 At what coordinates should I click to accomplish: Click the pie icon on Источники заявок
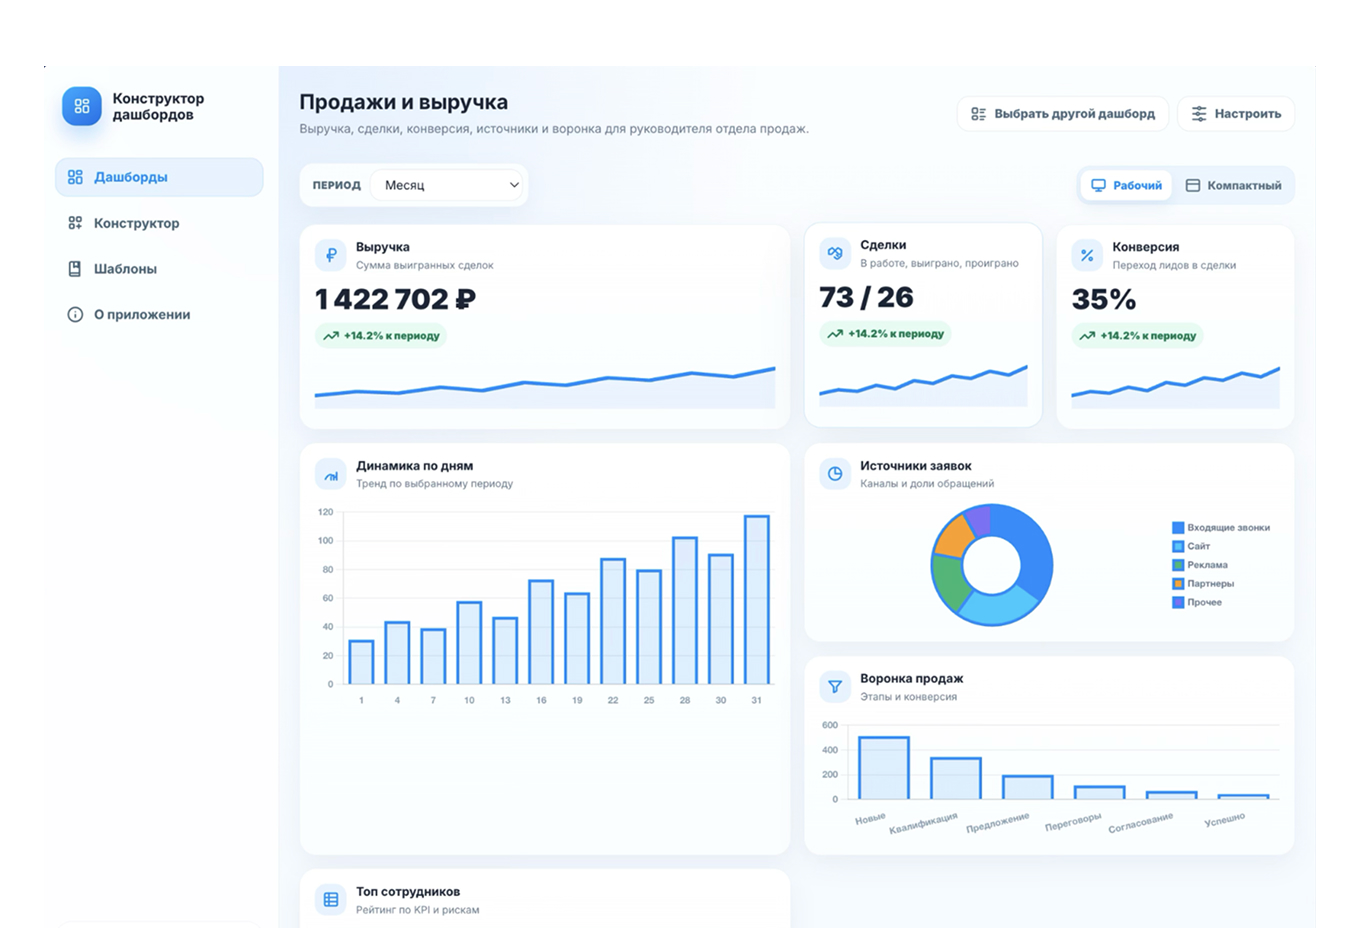(x=835, y=474)
